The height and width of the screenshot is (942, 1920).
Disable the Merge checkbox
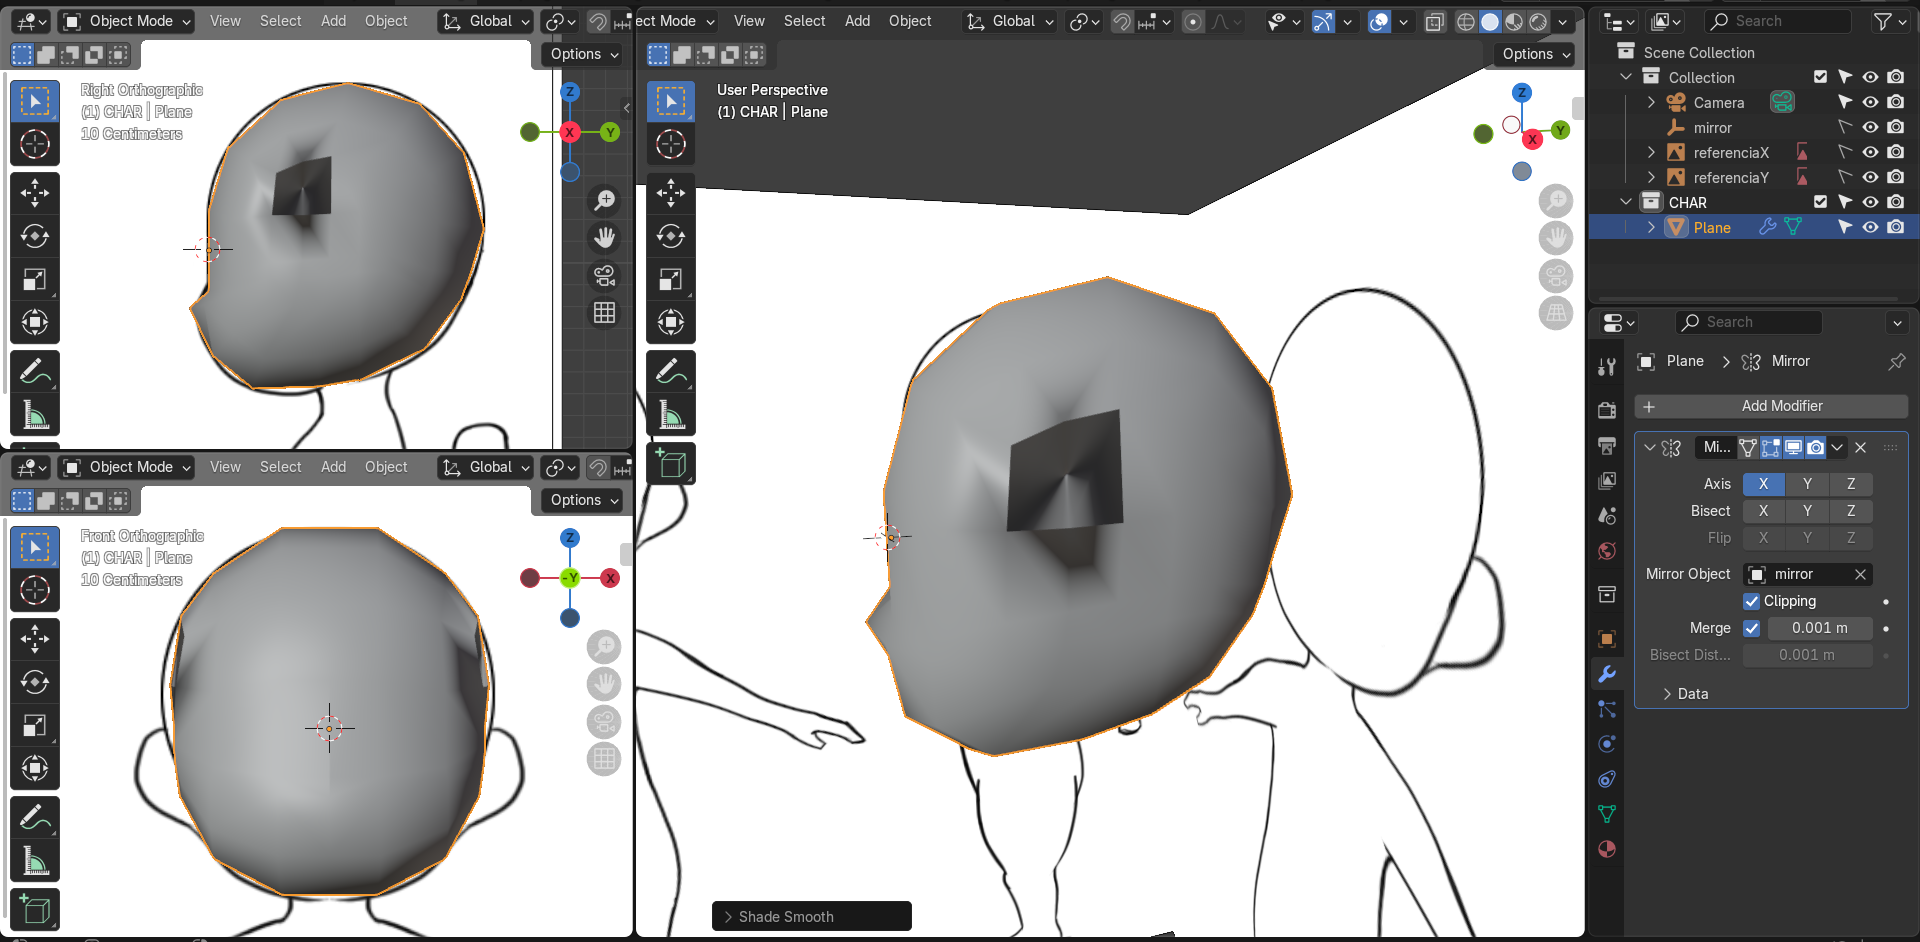pos(1752,628)
